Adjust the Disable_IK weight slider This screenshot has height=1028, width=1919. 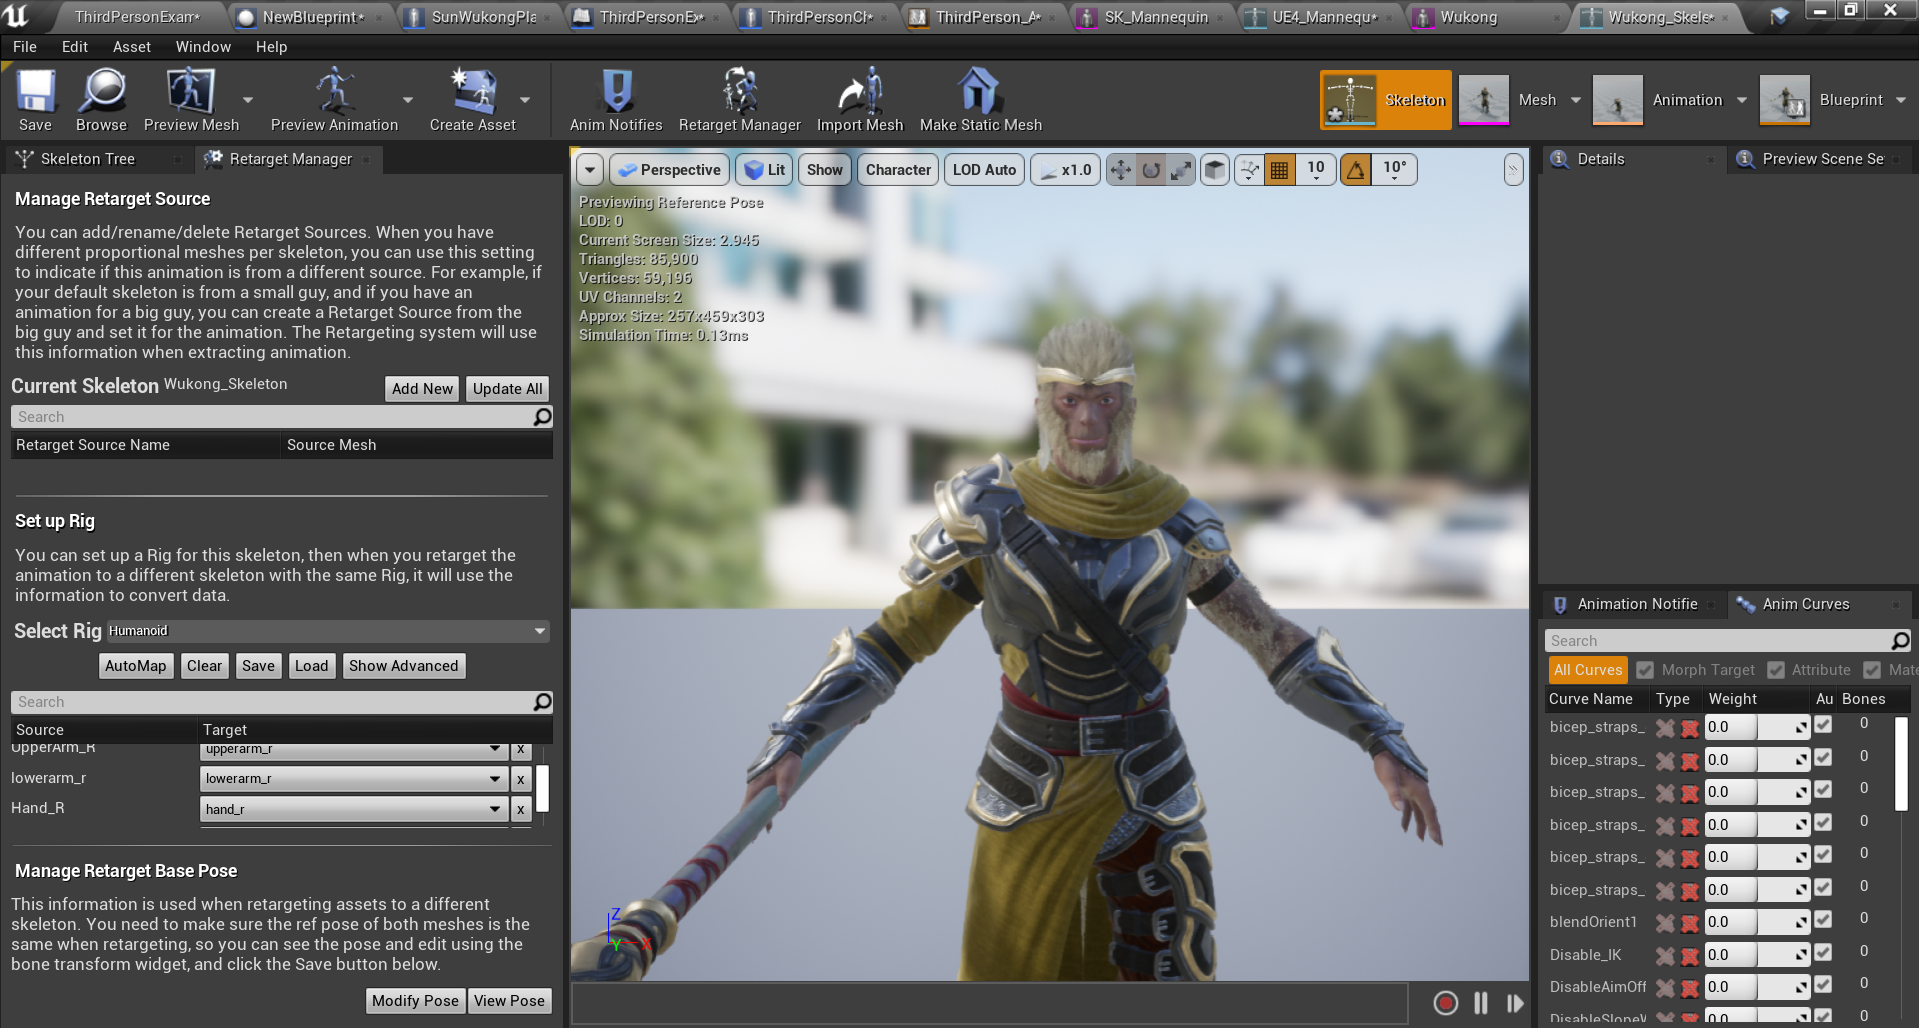click(x=1757, y=955)
